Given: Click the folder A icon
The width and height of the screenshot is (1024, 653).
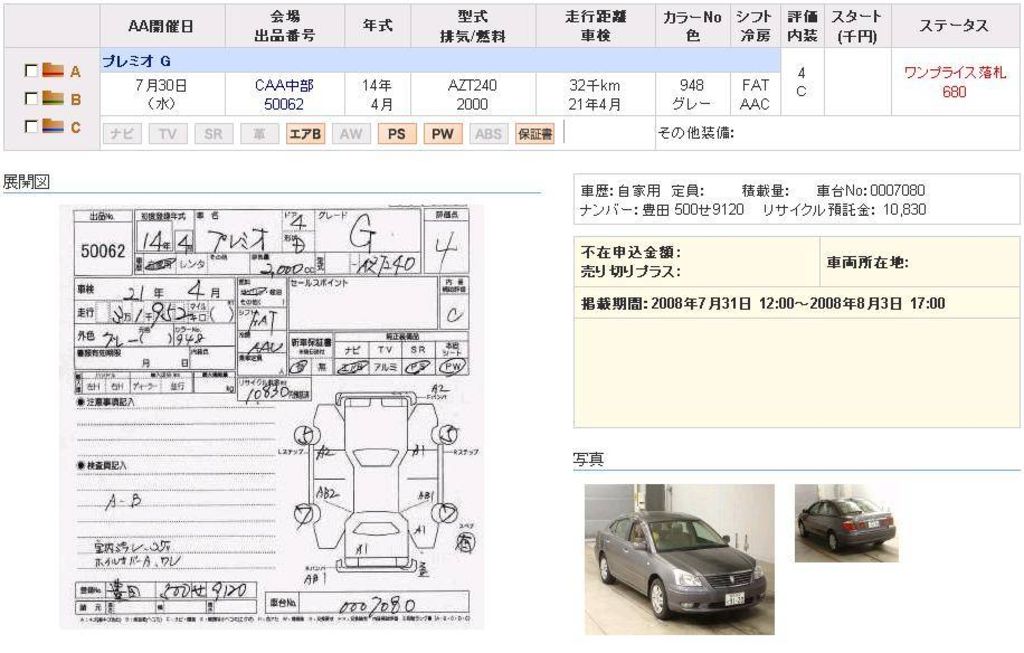Looking at the screenshot, I should (53, 72).
